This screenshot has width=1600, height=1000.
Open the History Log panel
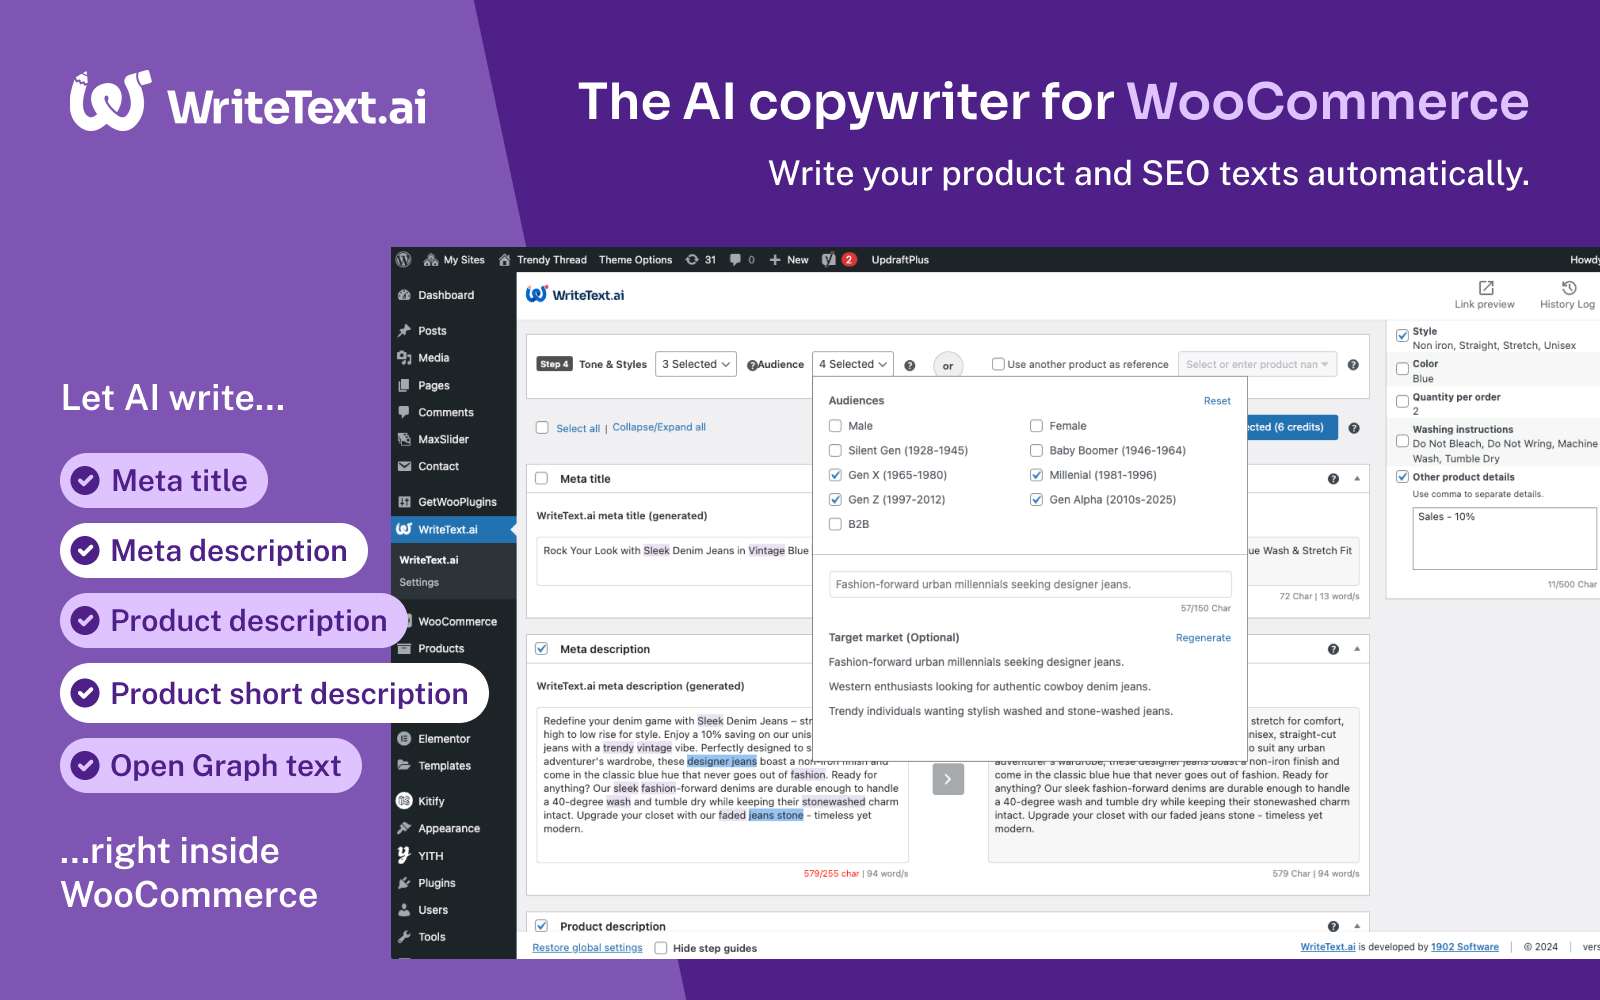coord(1565,292)
